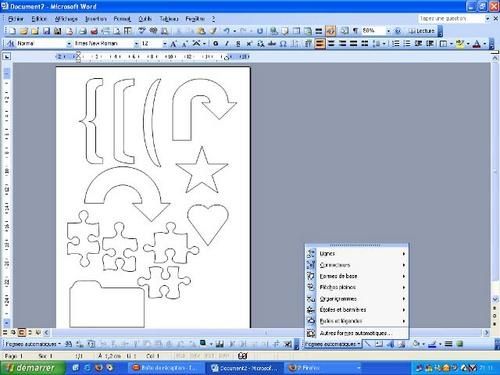Click the Undo arrow icon

227,31
